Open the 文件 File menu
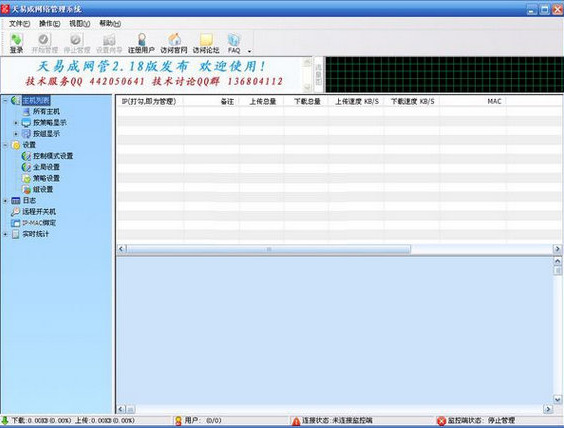The image size is (564, 428). click(x=19, y=24)
